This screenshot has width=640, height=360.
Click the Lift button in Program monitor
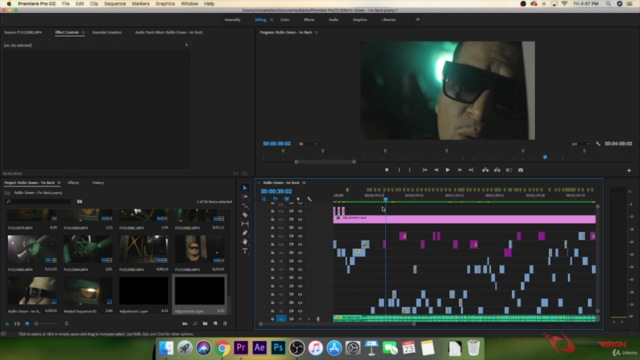(x=485, y=170)
